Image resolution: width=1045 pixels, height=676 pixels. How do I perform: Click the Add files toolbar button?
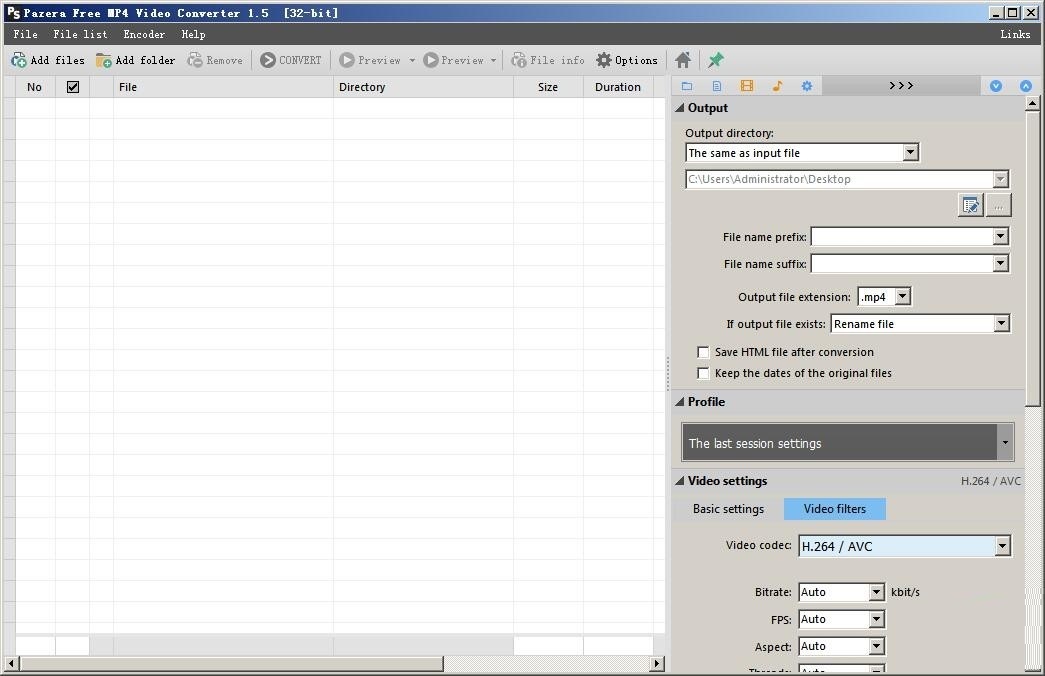click(48, 60)
